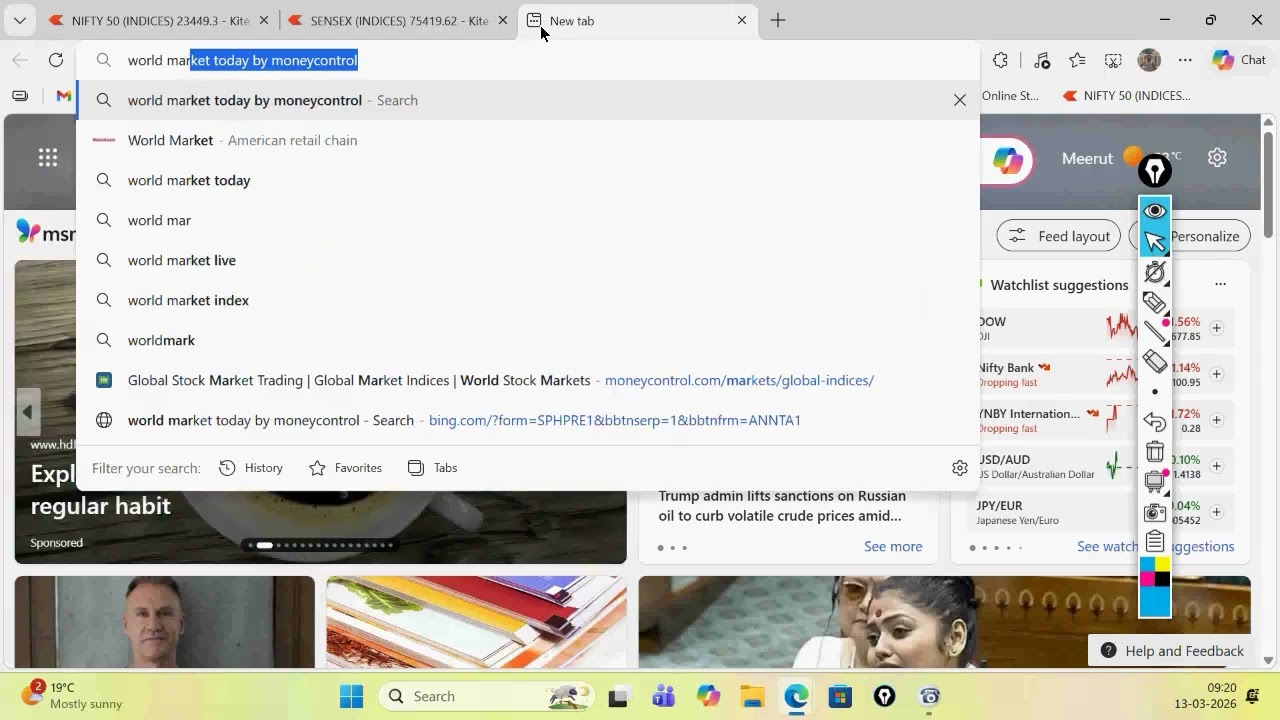Open the clipboard menu in pen toolbar
The height and width of the screenshot is (720, 1280).
click(x=1155, y=542)
